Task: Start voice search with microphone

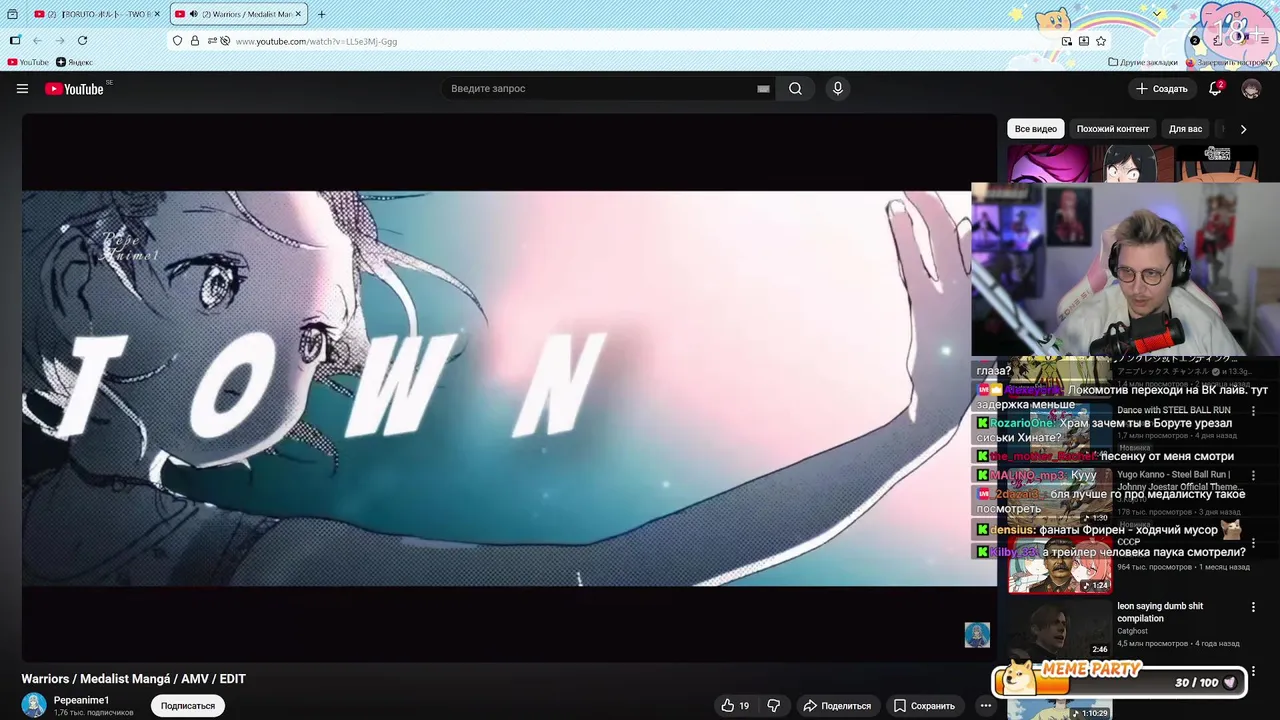Action: point(838,89)
